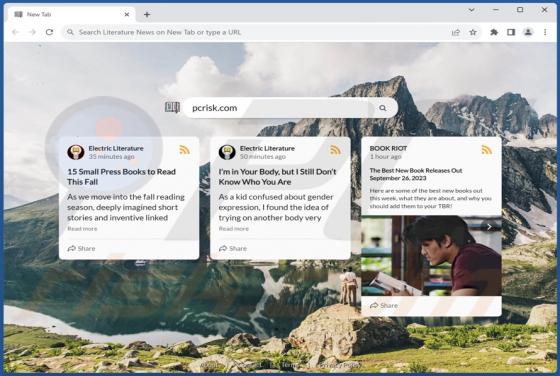Click the browser forward arrow
This screenshot has height=376, width=560.
(x=32, y=32)
